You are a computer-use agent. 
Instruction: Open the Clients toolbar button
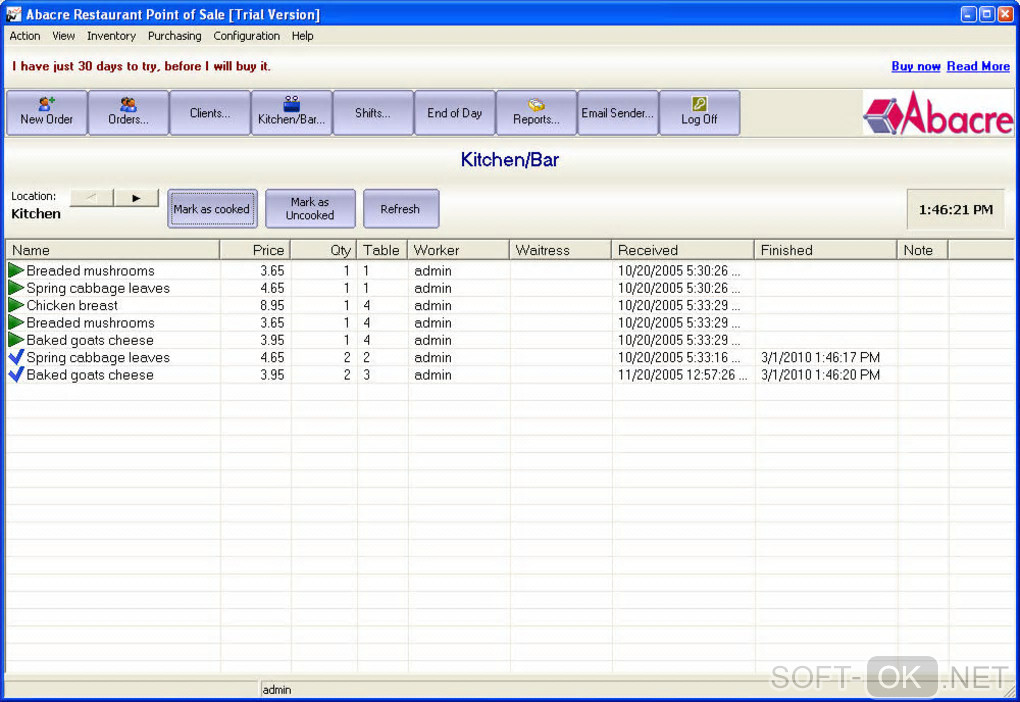tap(210, 113)
